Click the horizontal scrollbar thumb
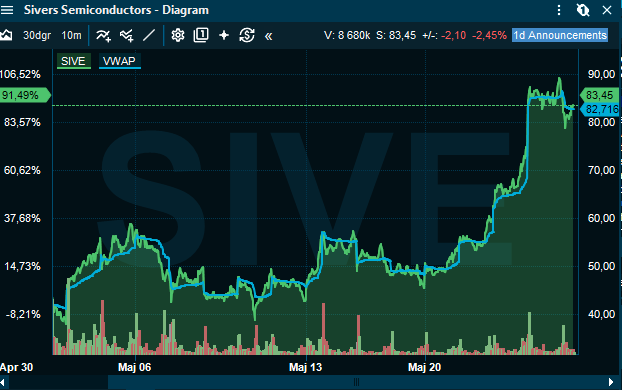Image resolution: width=622 pixels, height=390 pixels. [357, 382]
